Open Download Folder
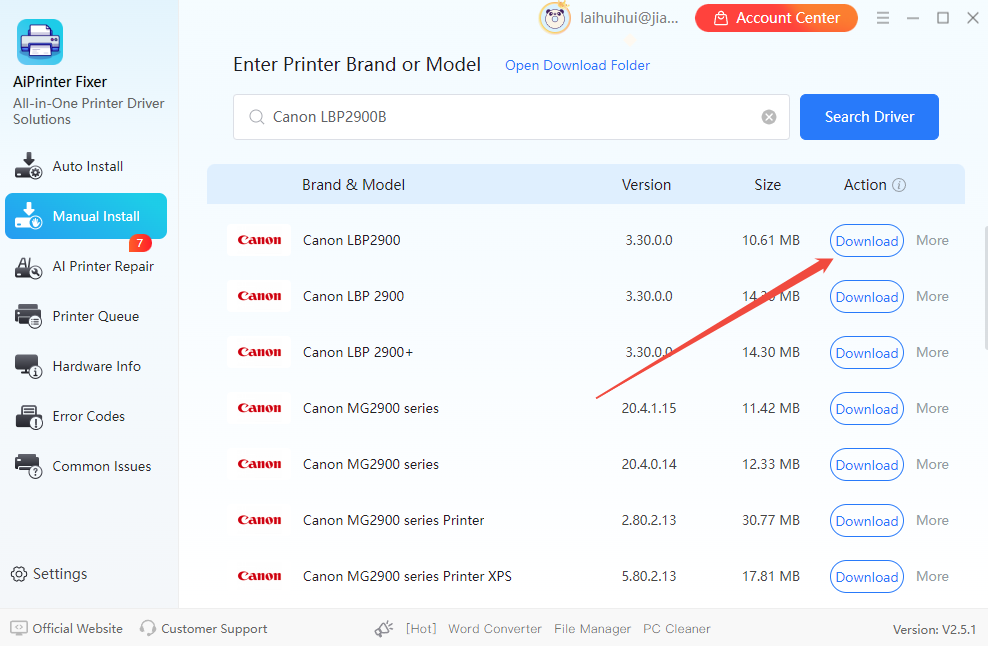 577,65
